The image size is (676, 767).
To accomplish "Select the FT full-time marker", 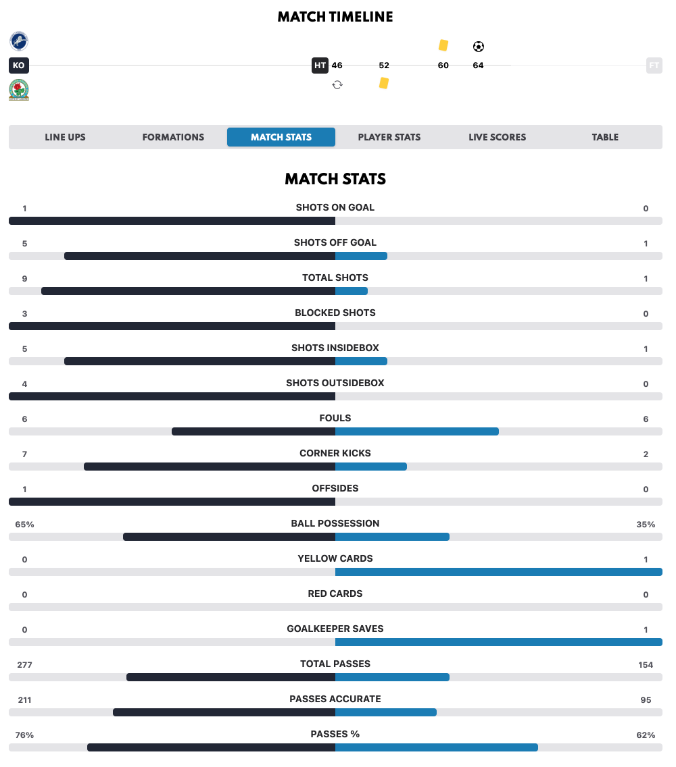I will pyautogui.click(x=654, y=65).
